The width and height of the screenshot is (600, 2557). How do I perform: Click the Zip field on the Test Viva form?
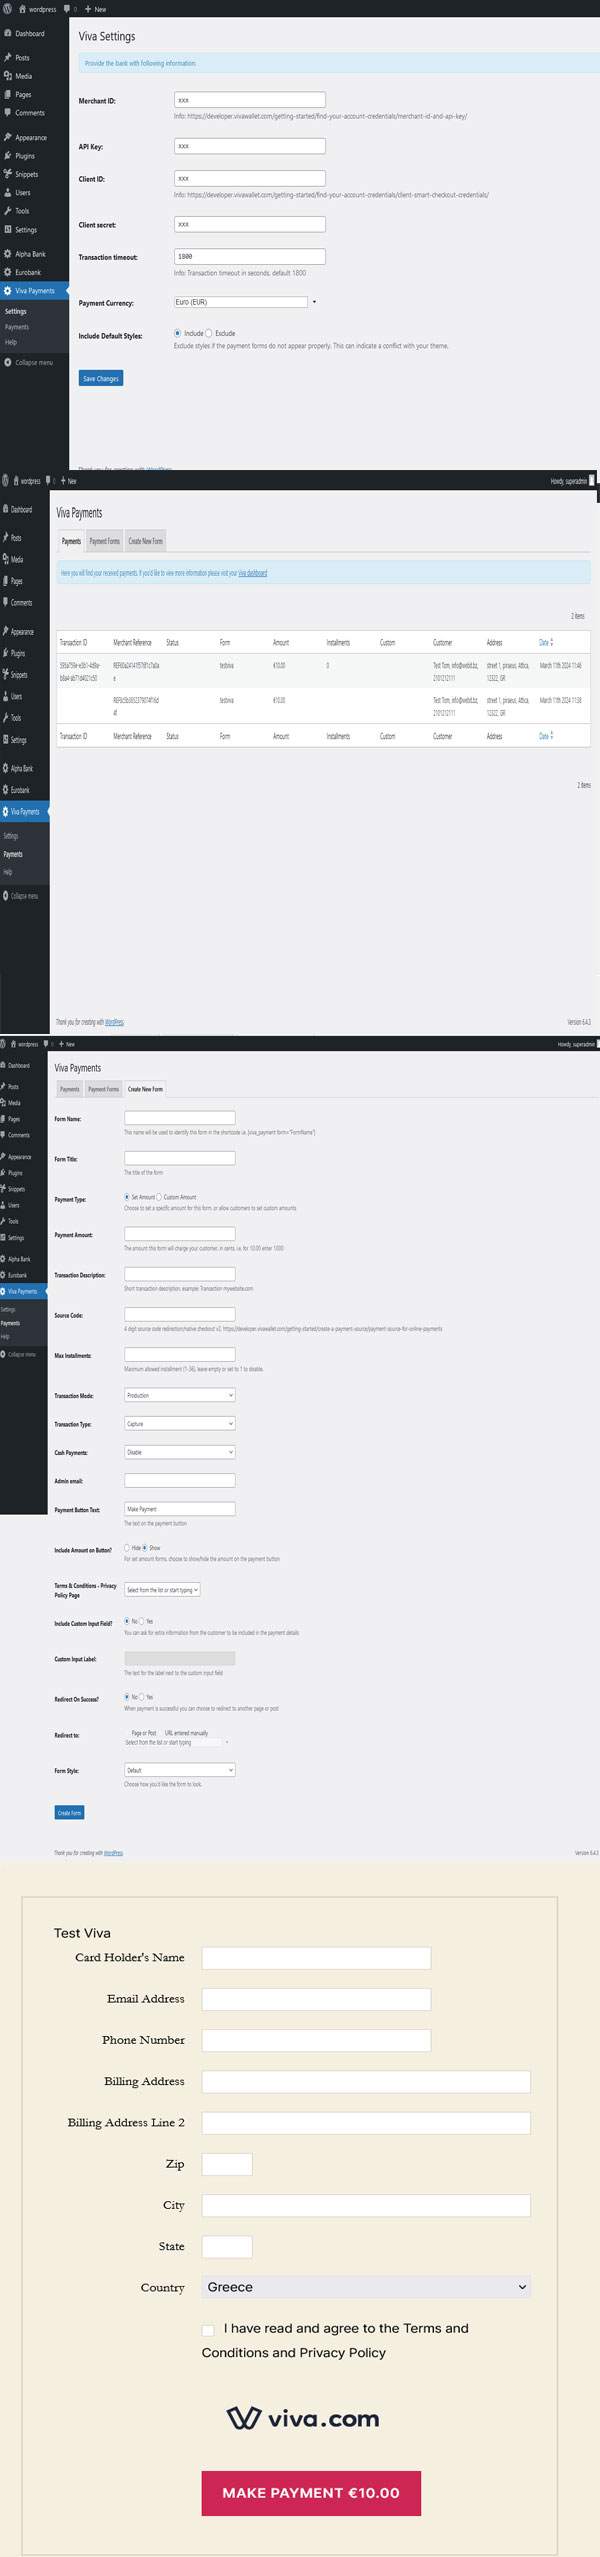pyautogui.click(x=227, y=2164)
